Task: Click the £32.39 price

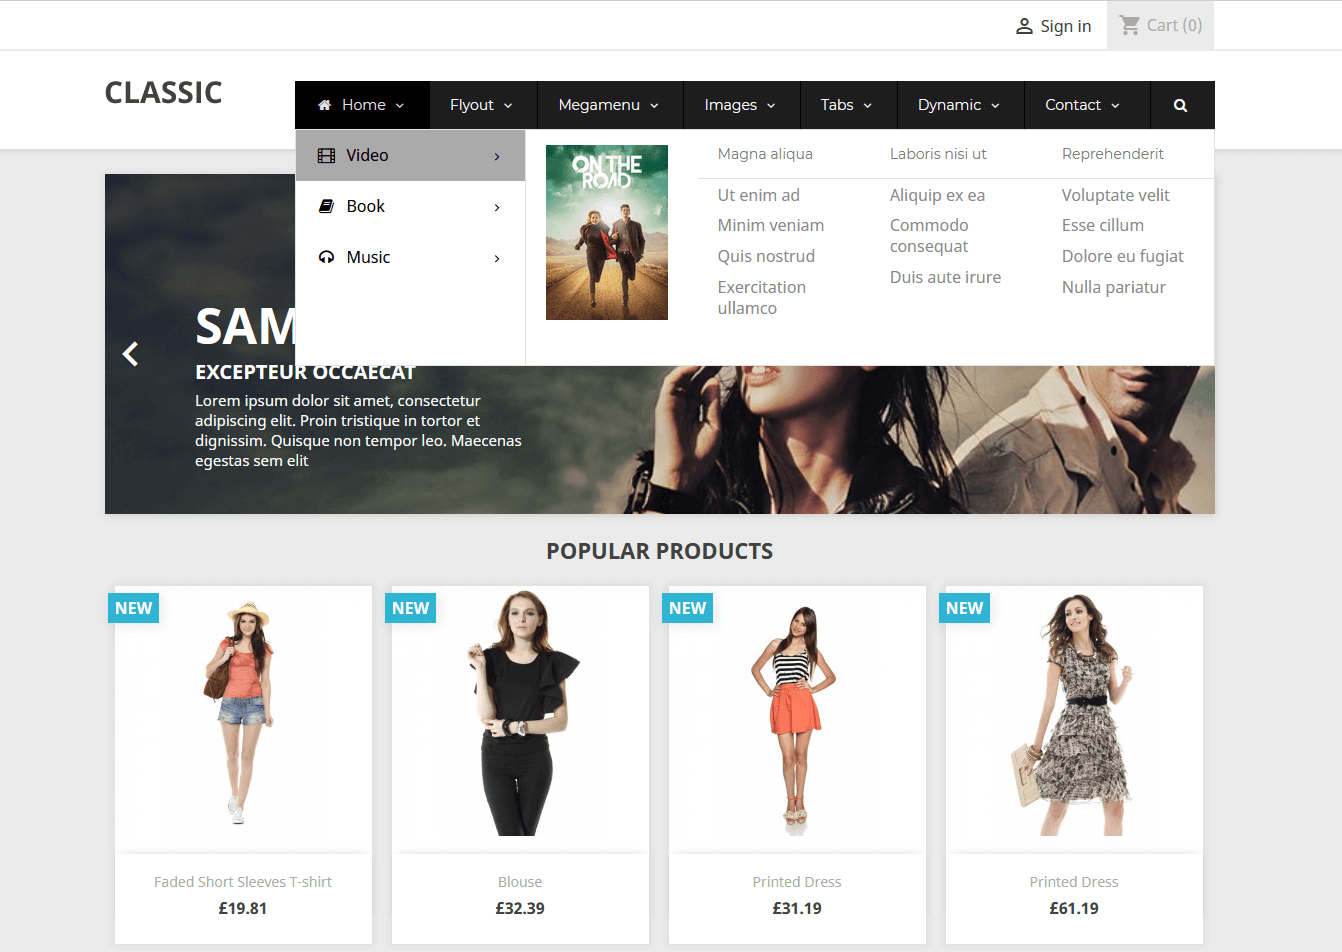Action: (520, 908)
